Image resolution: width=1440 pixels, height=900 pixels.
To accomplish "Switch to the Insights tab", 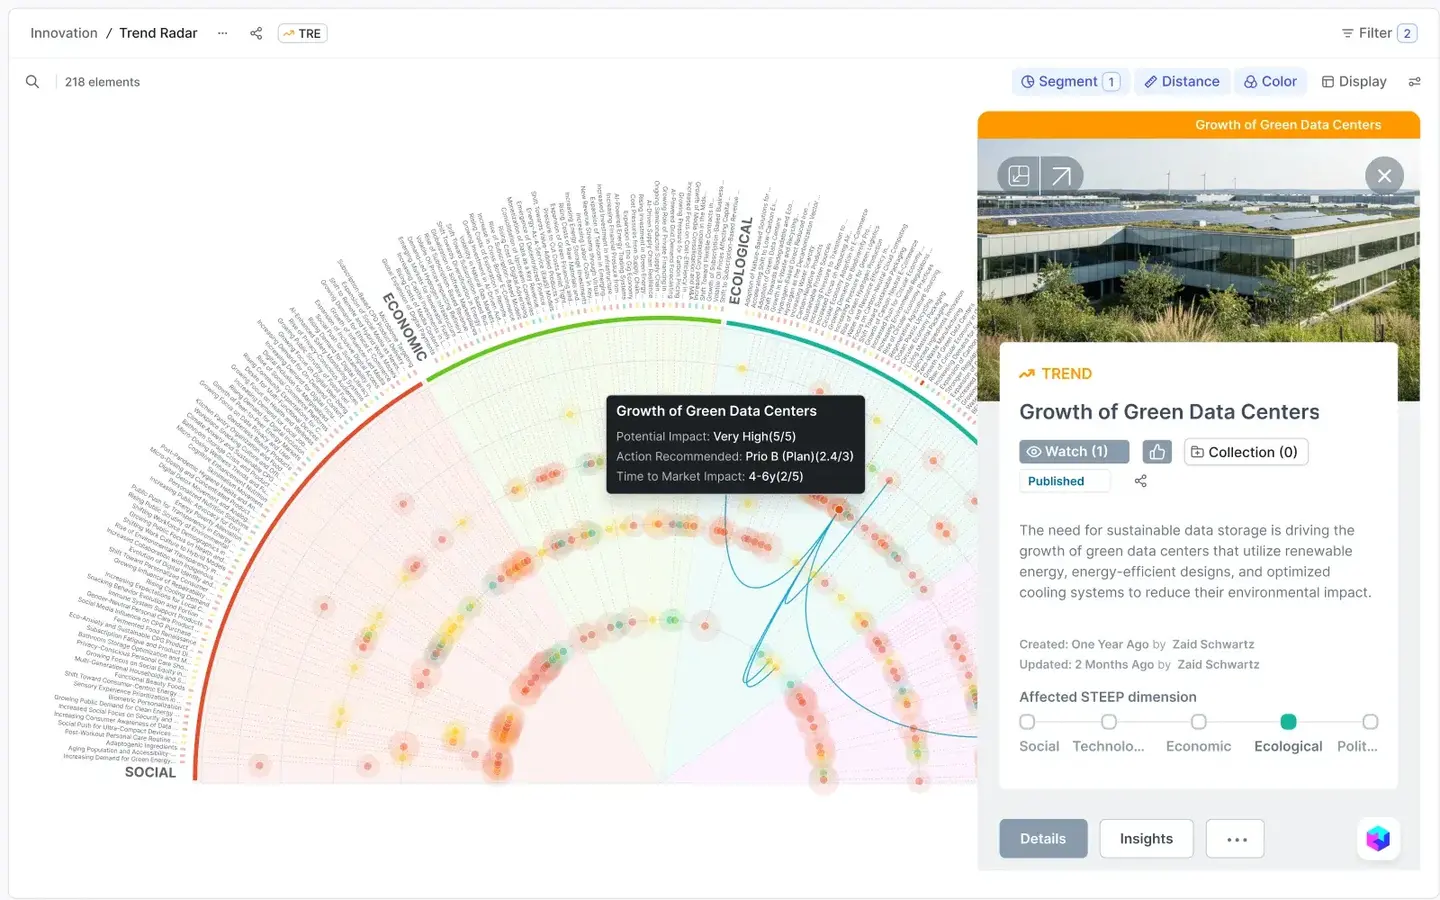I will [1146, 839].
